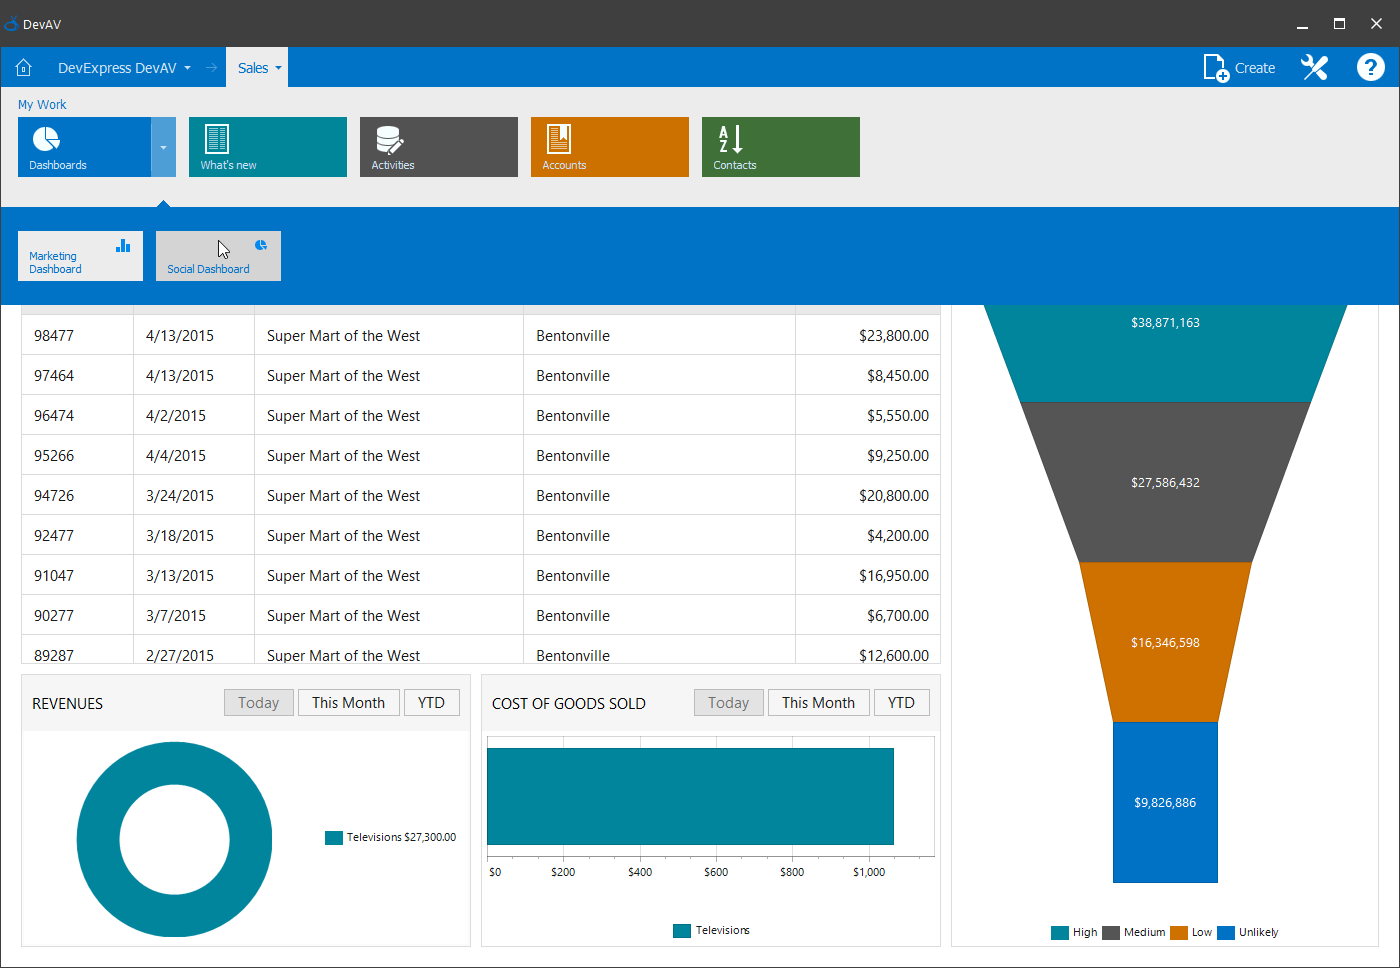
Task: Click the help question mark icon
Action: pyautogui.click(x=1370, y=68)
